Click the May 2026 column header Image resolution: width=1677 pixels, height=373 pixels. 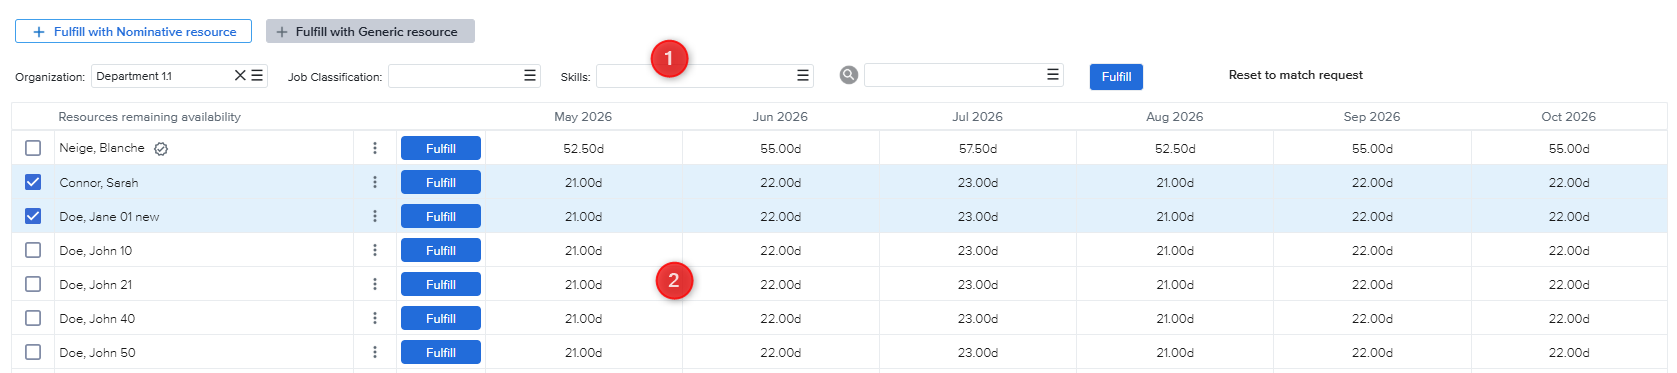(x=583, y=117)
